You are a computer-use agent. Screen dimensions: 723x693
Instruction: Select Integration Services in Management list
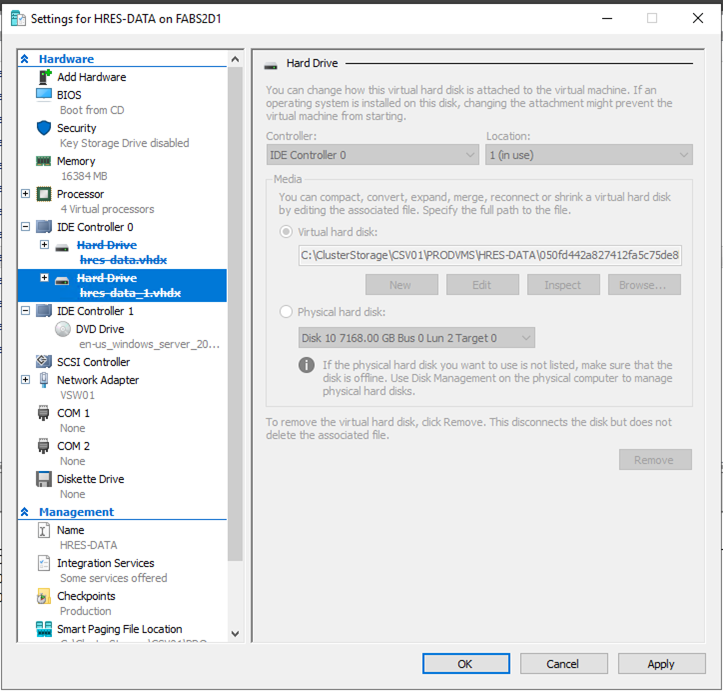(105, 563)
